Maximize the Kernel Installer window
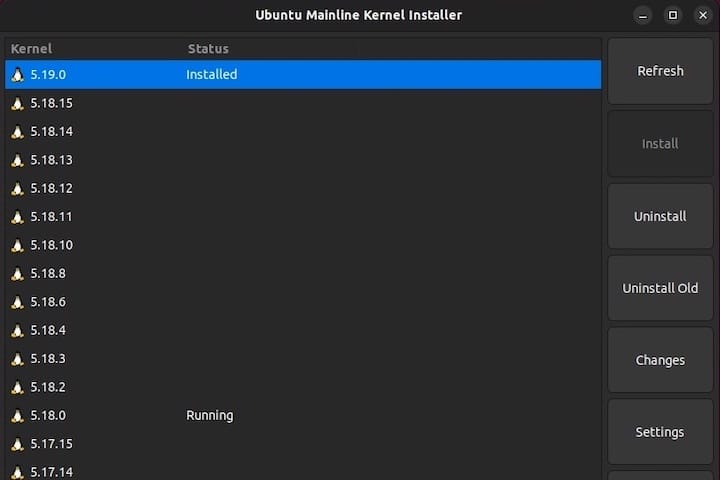 [x=673, y=16]
